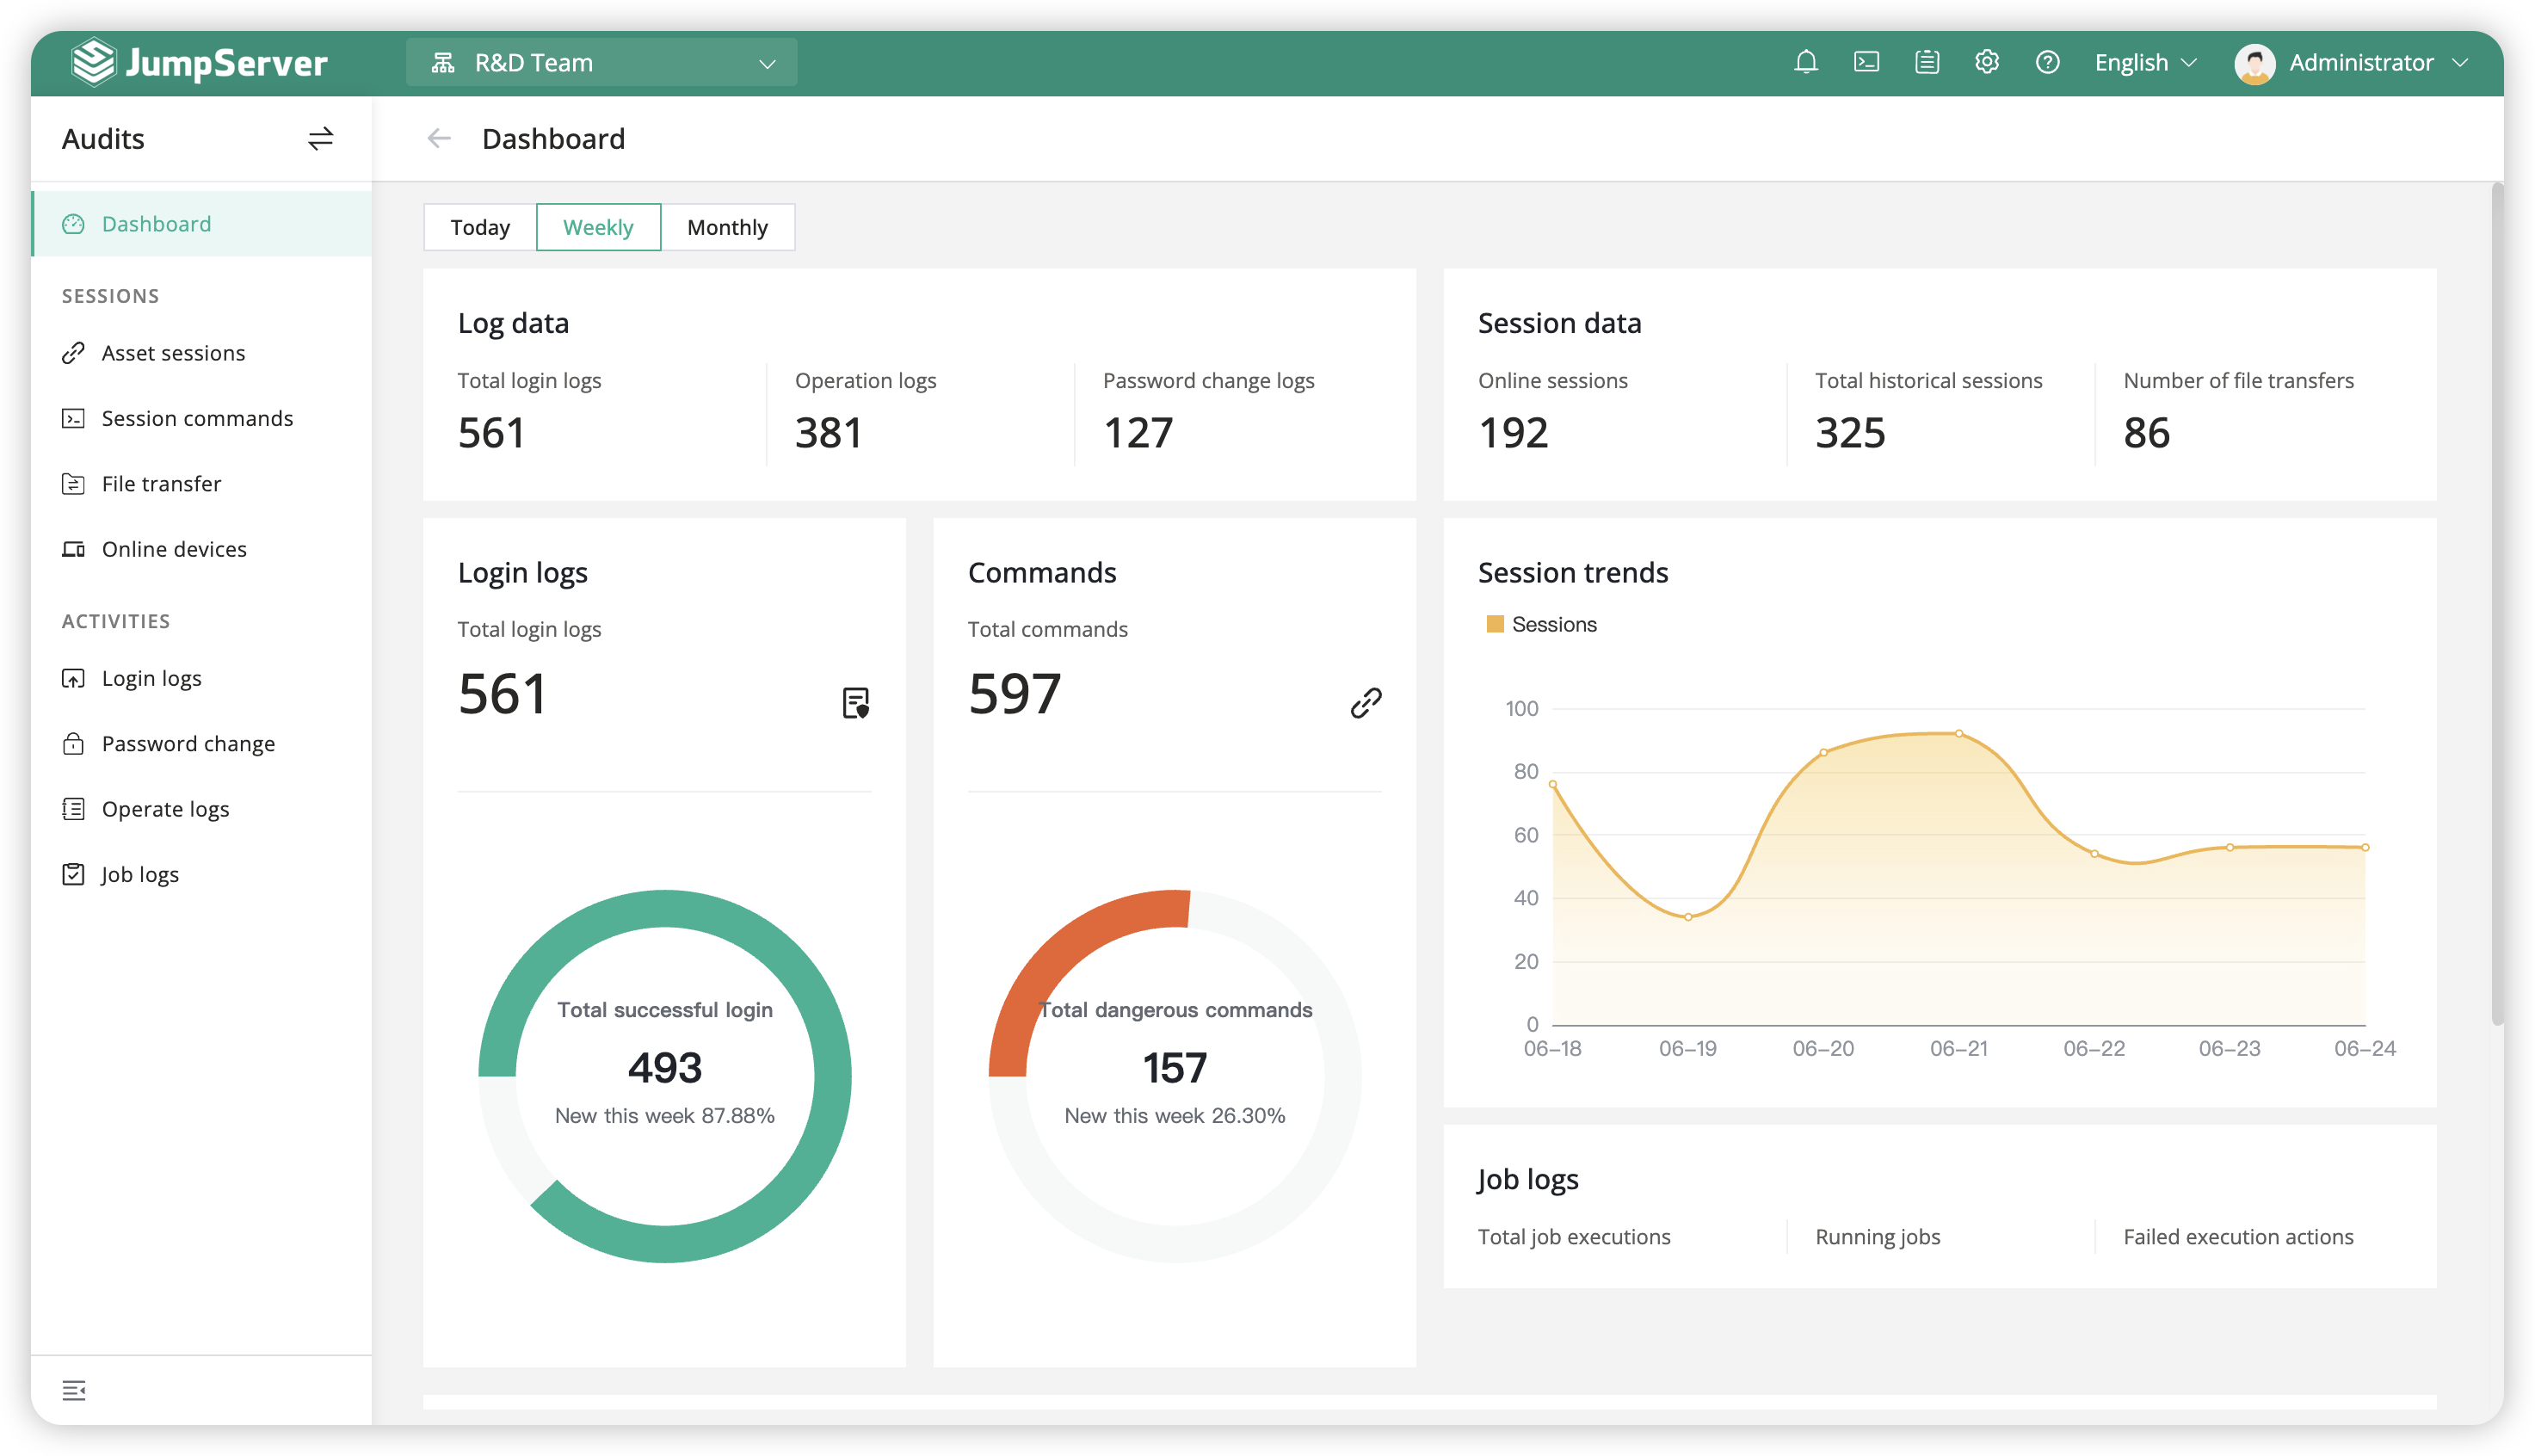Viewport: 2535px width, 1456px height.
Task: Click the JumpServer logo
Action: pyautogui.click(x=200, y=62)
